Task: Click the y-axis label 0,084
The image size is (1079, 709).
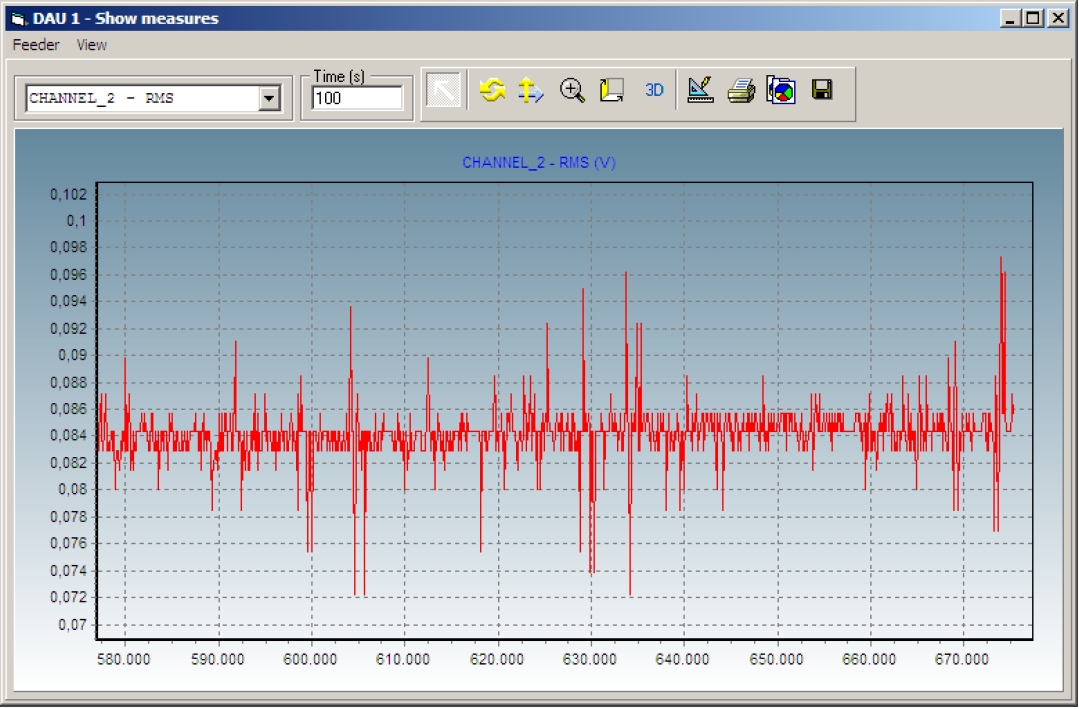Action: click(69, 436)
